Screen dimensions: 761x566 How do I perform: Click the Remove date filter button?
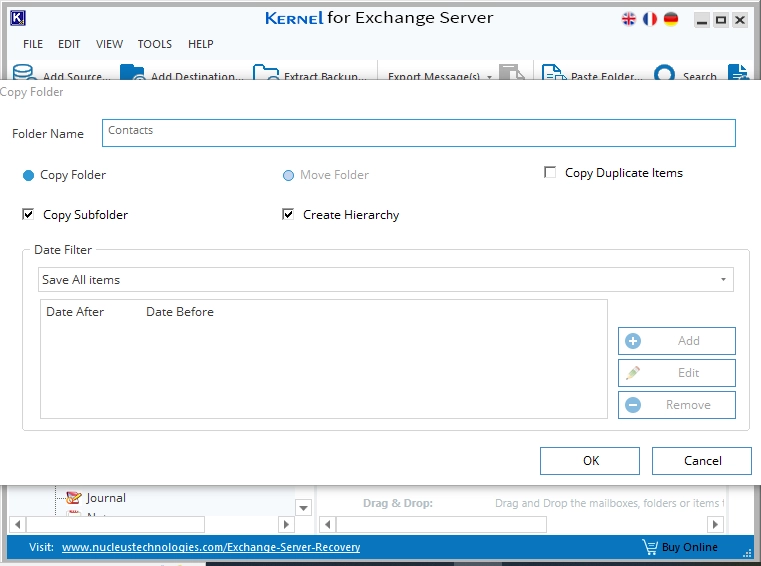pos(677,405)
